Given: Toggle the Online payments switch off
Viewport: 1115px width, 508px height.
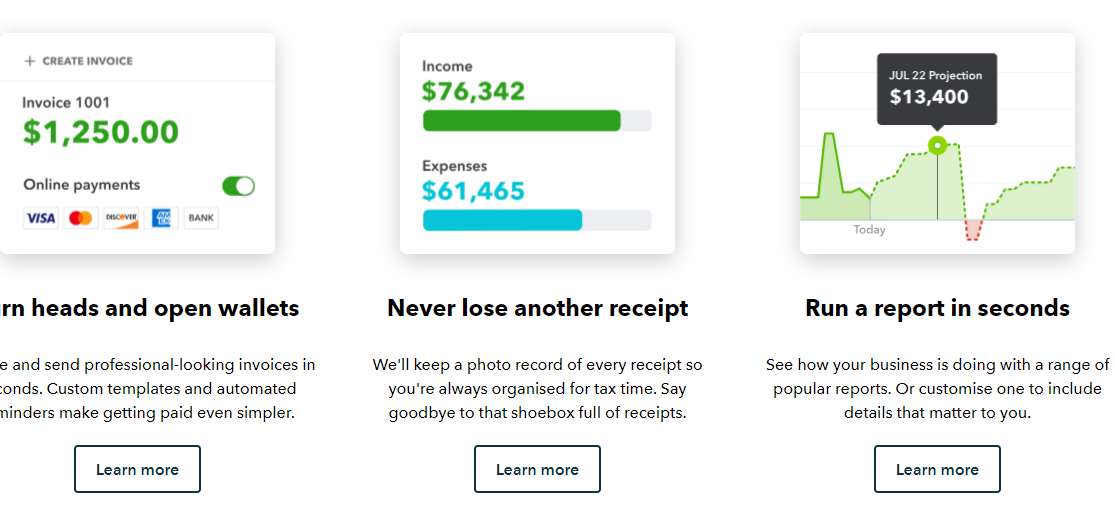Looking at the screenshot, I should [238, 186].
